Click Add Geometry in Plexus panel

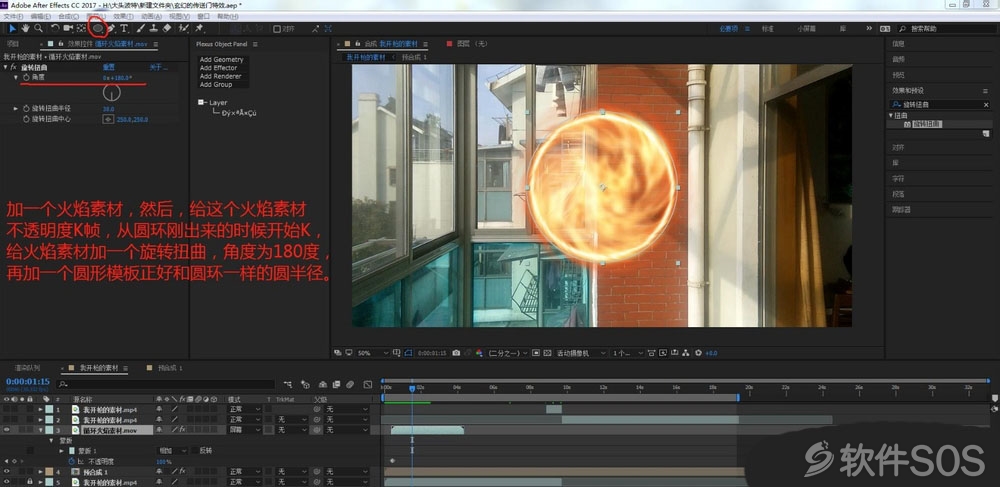coord(221,59)
